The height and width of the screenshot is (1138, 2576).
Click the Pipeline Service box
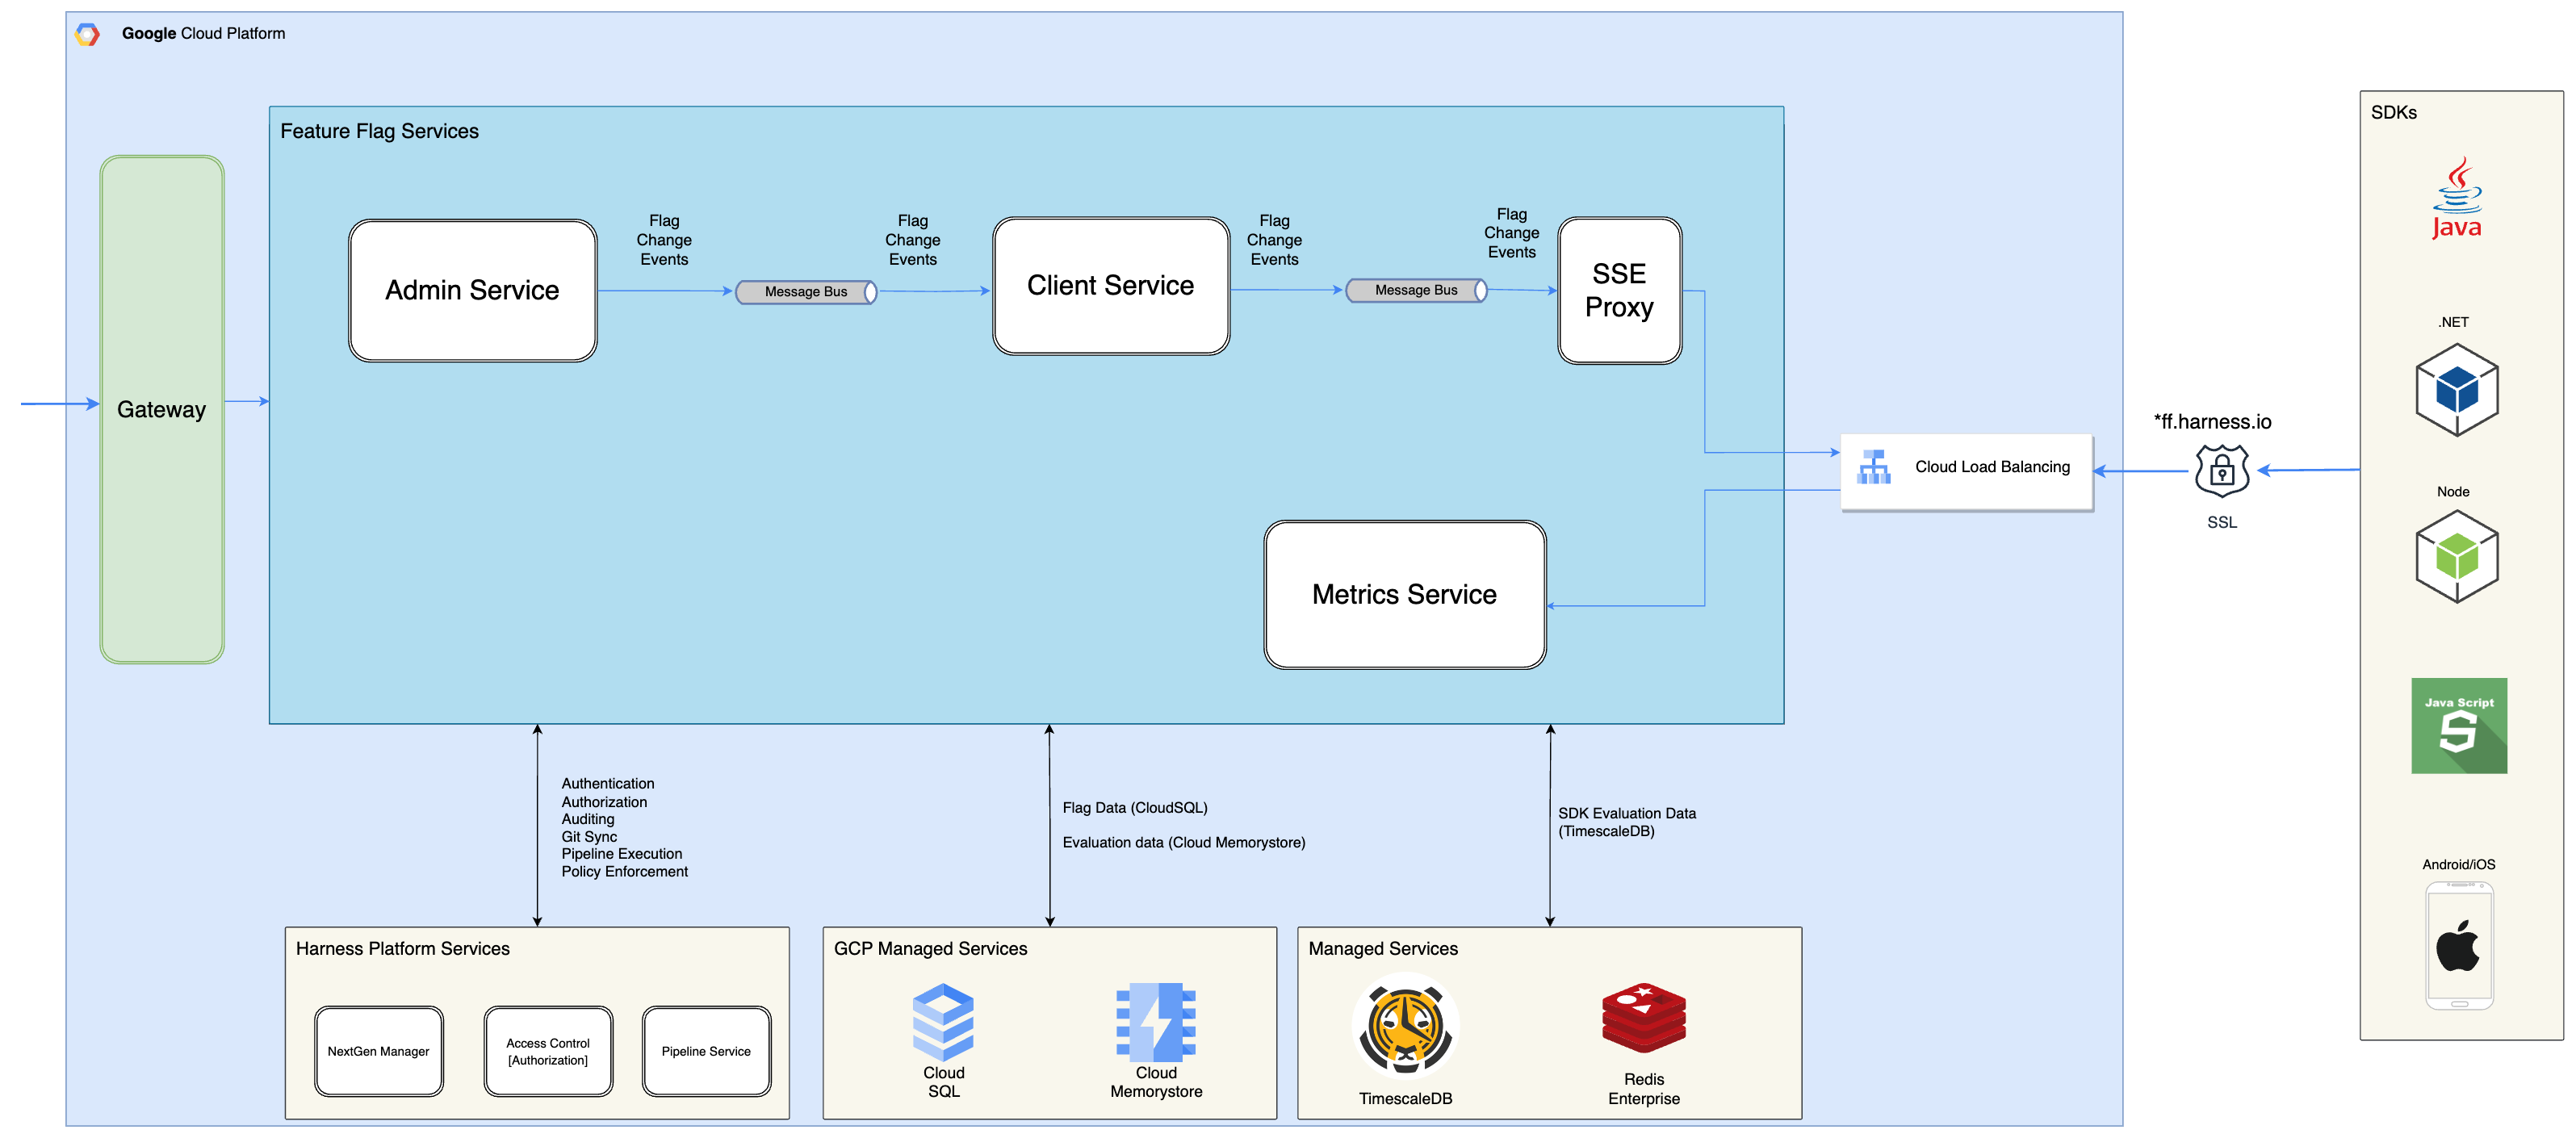pos(706,1051)
